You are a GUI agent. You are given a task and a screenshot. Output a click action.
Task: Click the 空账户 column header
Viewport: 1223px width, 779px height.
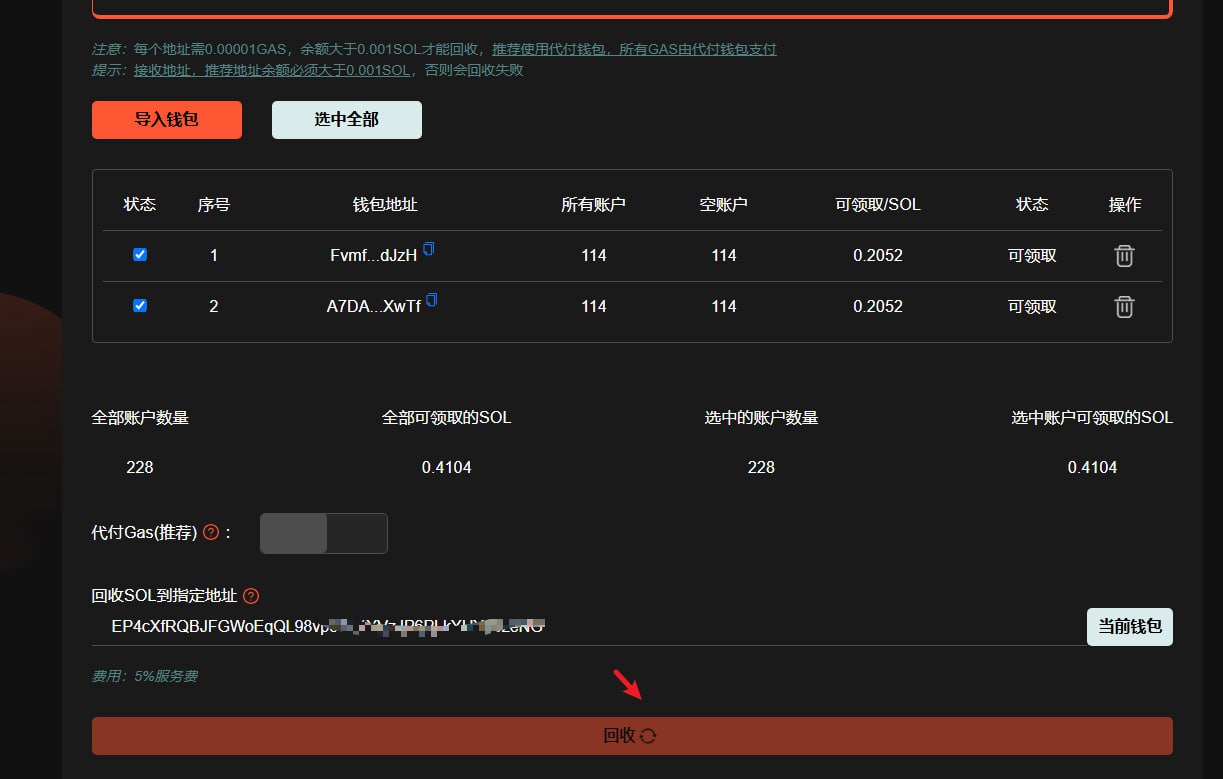point(724,204)
